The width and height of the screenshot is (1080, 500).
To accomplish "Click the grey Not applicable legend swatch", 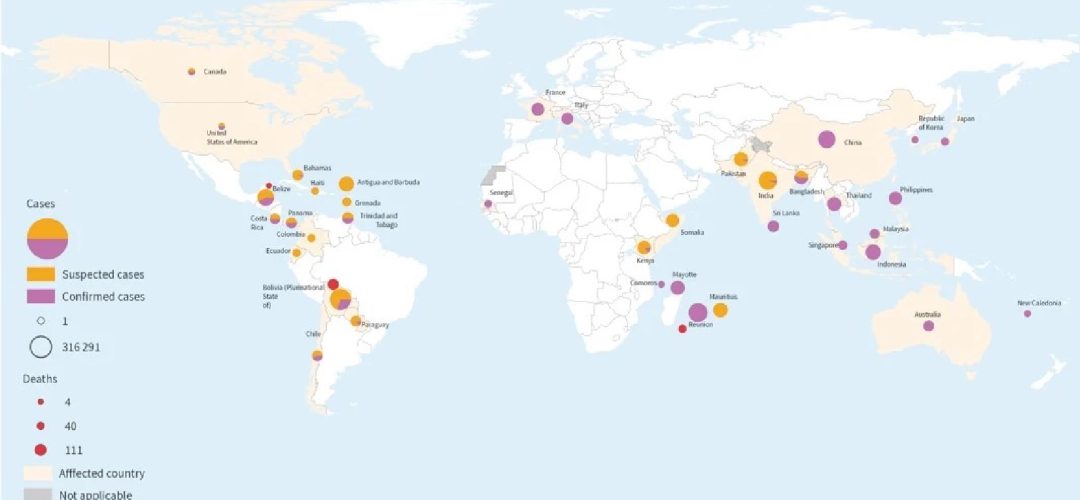I will coord(37,494).
